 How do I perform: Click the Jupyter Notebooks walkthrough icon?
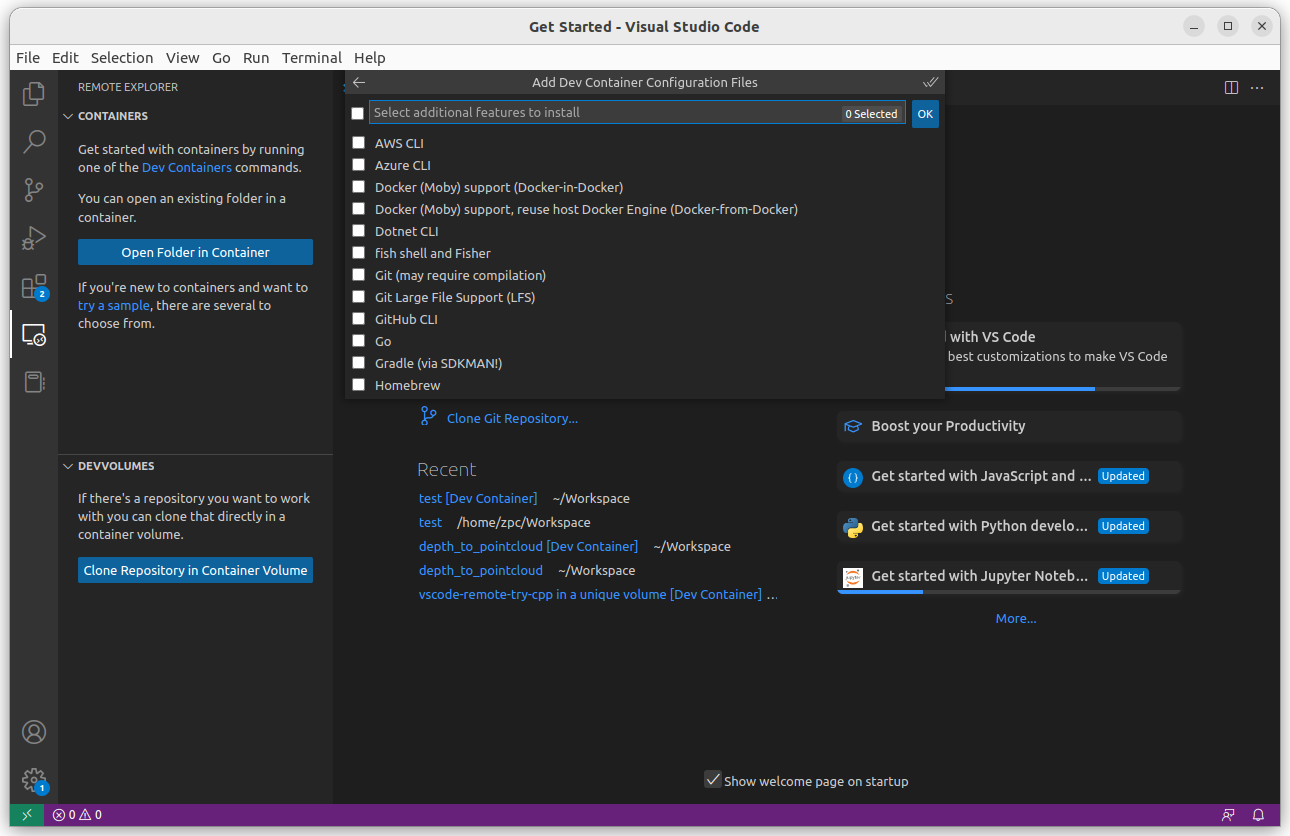pos(852,577)
